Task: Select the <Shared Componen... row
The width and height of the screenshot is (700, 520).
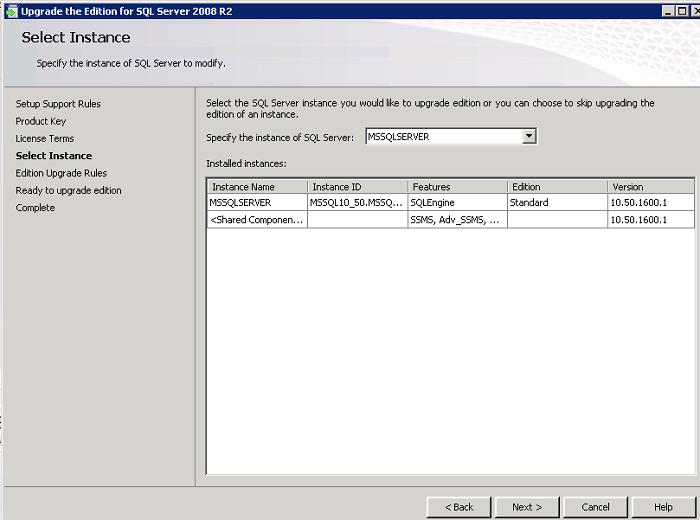Action: [451, 220]
